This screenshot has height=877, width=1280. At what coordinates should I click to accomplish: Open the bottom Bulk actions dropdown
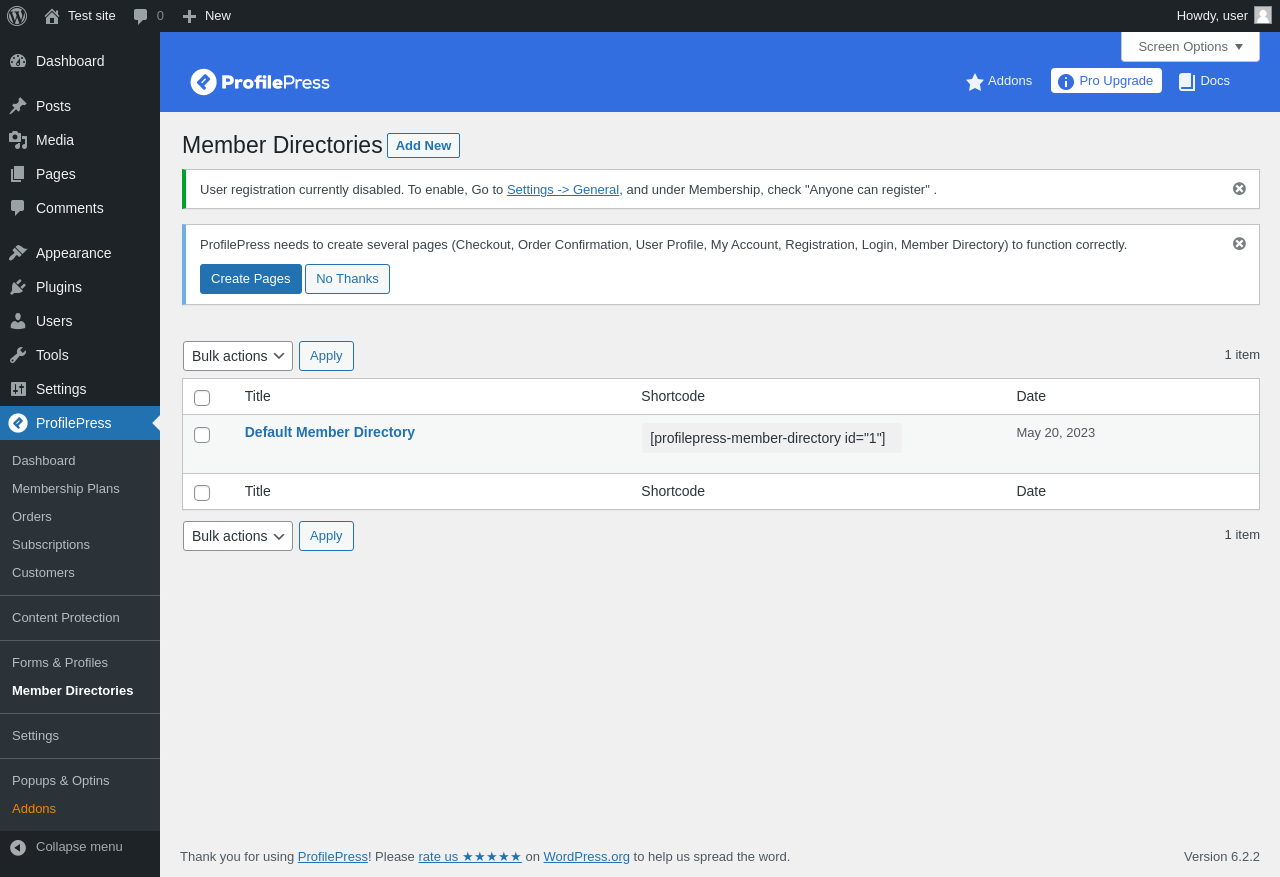pos(238,536)
